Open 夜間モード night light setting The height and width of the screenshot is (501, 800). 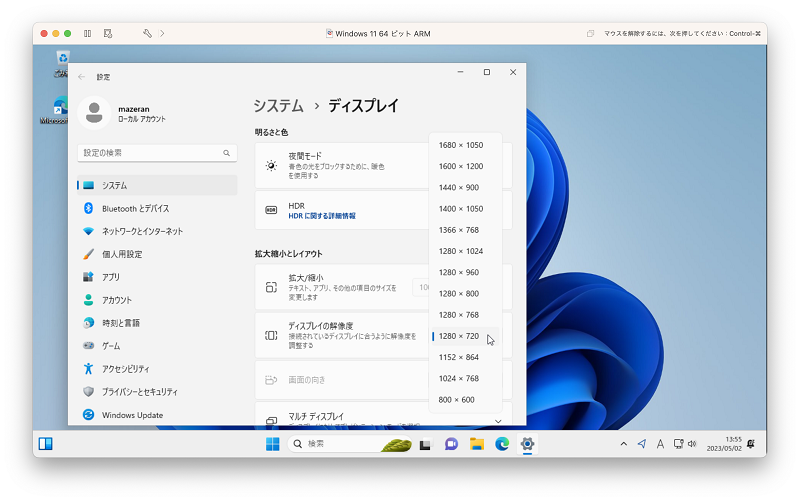(x=342, y=166)
